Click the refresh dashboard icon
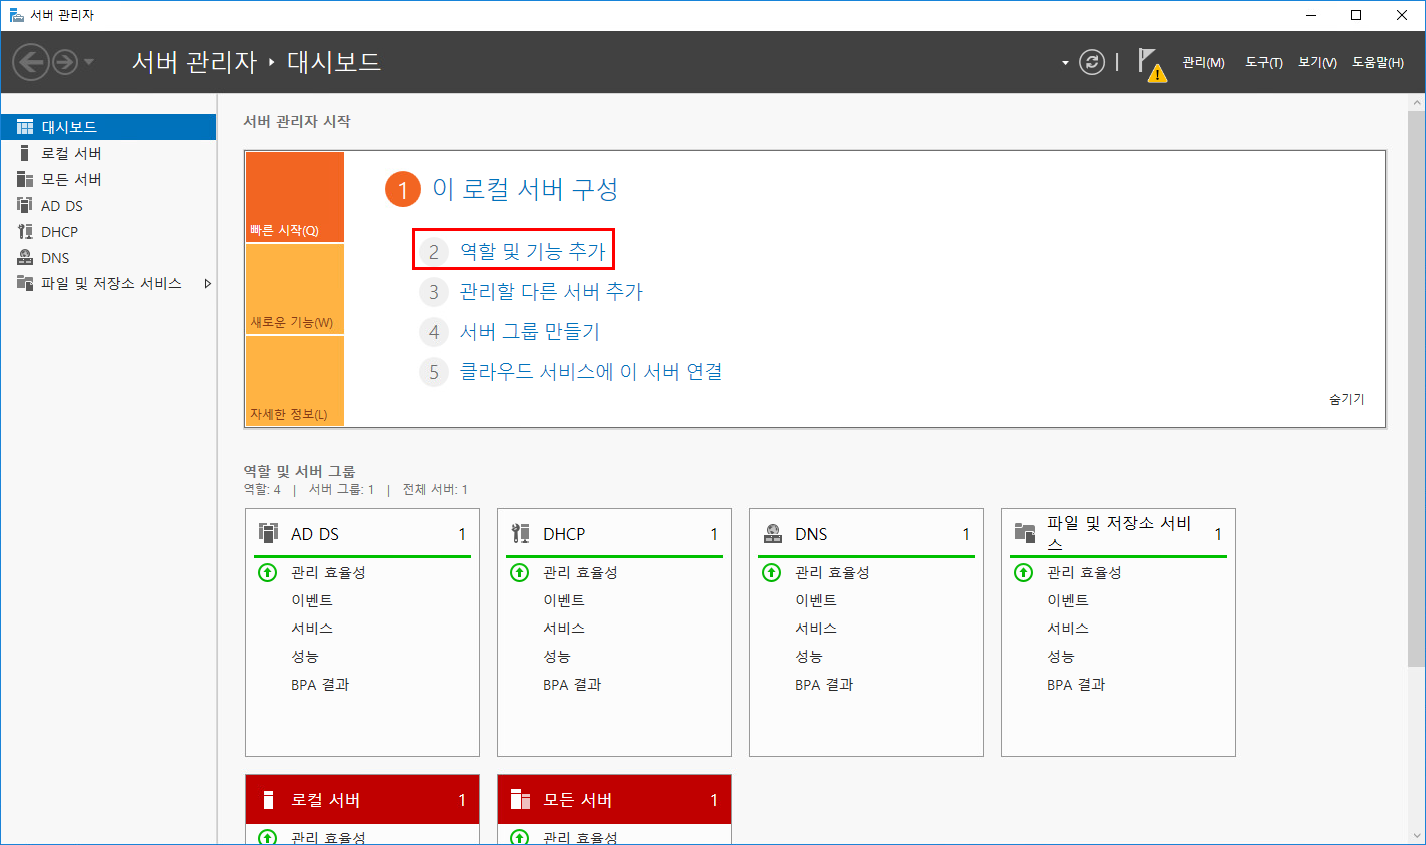Image resolution: width=1426 pixels, height=845 pixels. pos(1092,62)
